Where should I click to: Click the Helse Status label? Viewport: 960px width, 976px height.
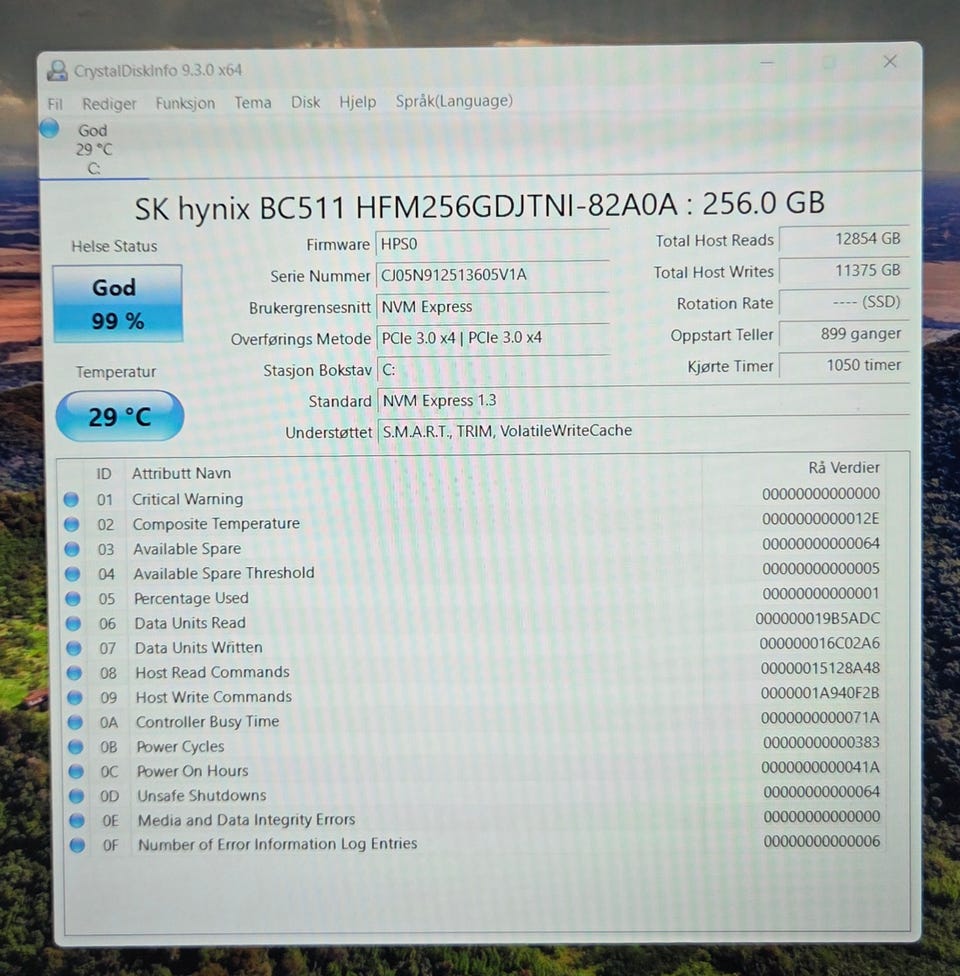tap(114, 246)
